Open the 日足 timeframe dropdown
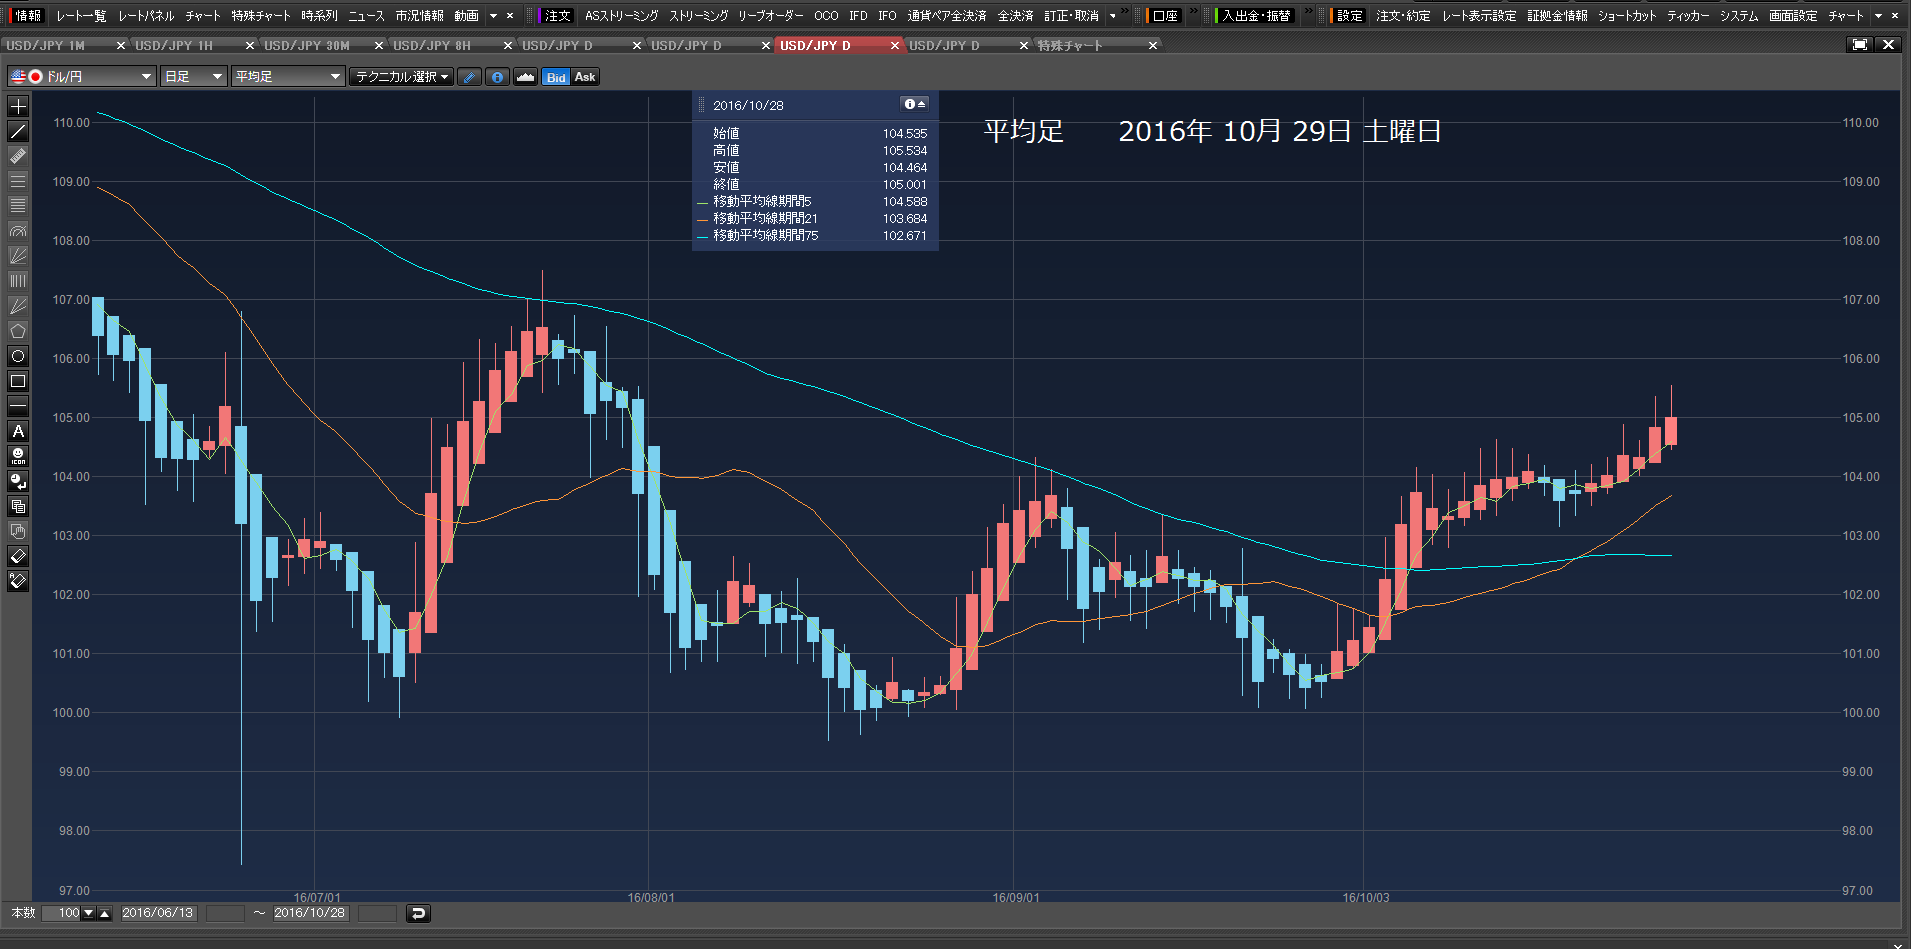 (193, 77)
